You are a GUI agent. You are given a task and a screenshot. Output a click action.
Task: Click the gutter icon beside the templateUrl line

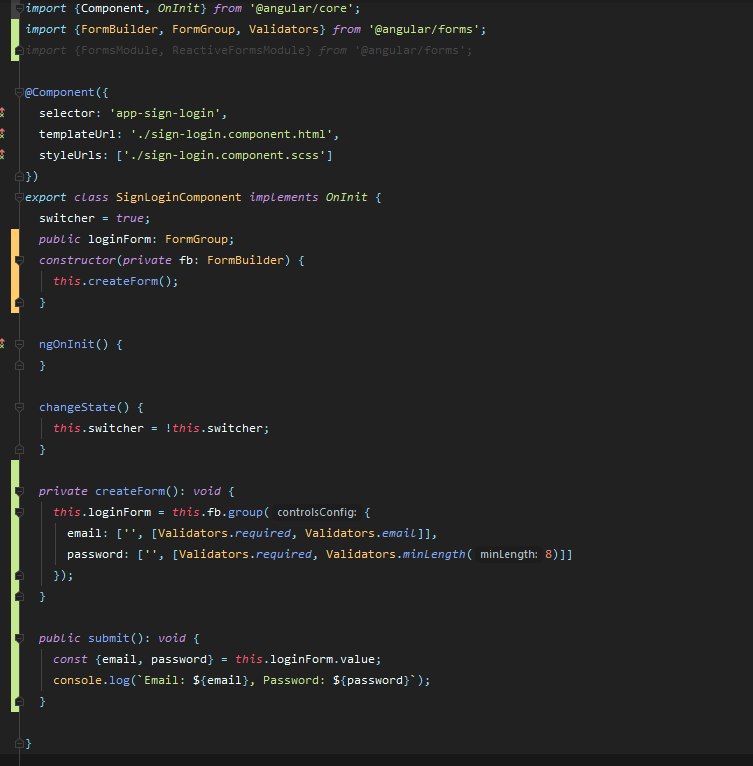coord(2,134)
